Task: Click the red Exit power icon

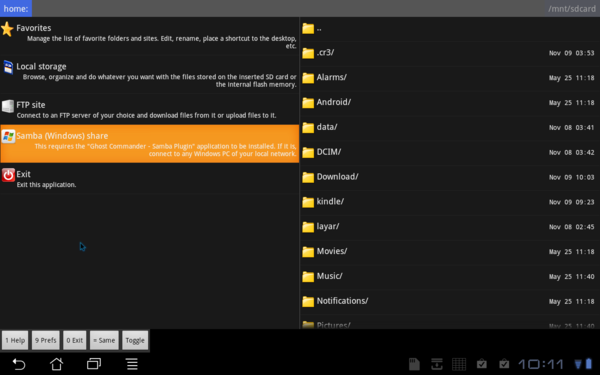Action: [x=8, y=175]
